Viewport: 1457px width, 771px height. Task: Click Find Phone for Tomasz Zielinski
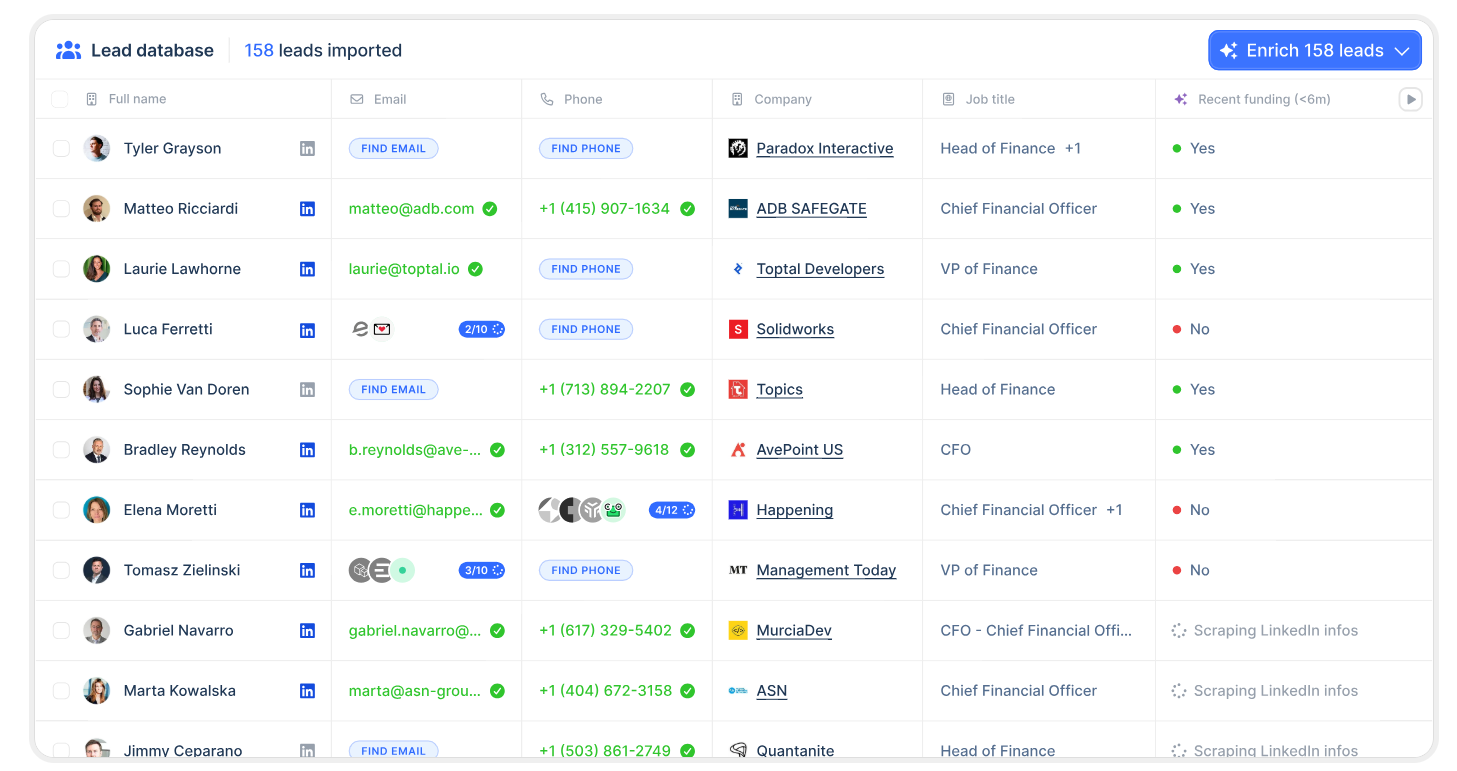point(586,570)
